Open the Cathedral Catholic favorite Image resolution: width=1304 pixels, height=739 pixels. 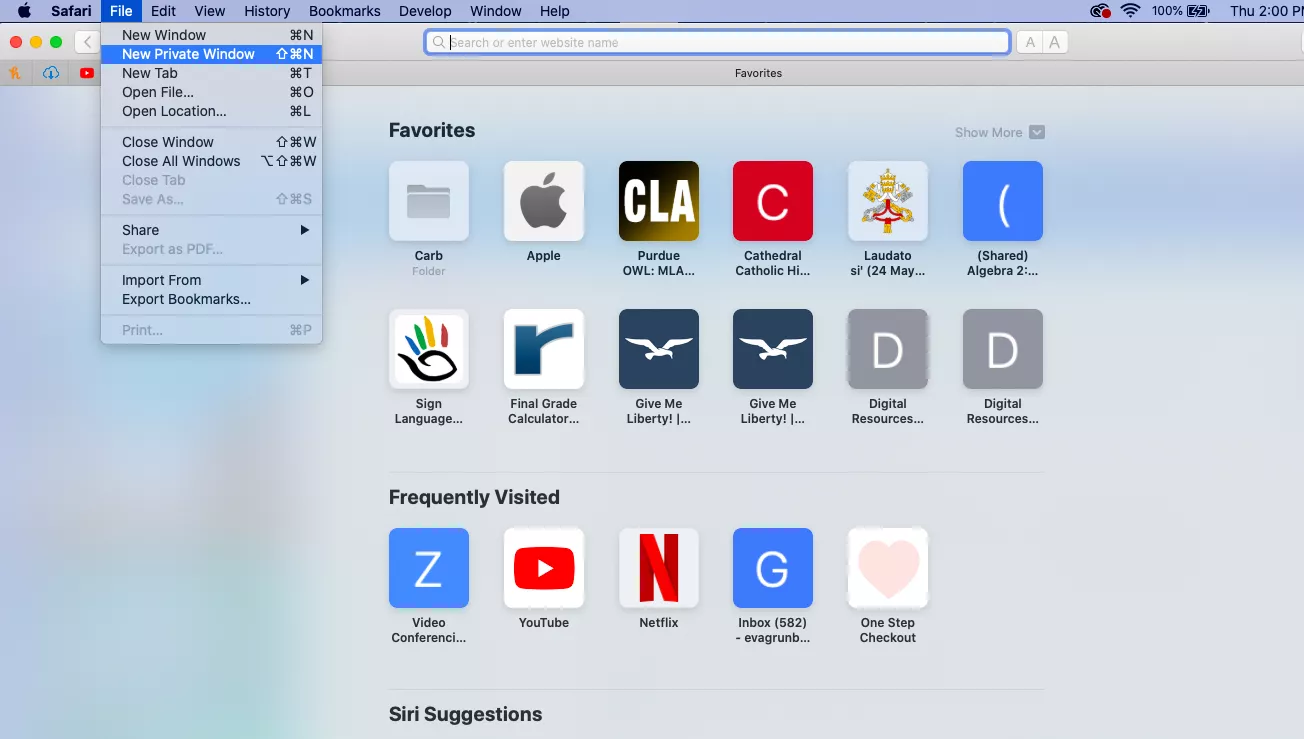click(773, 201)
